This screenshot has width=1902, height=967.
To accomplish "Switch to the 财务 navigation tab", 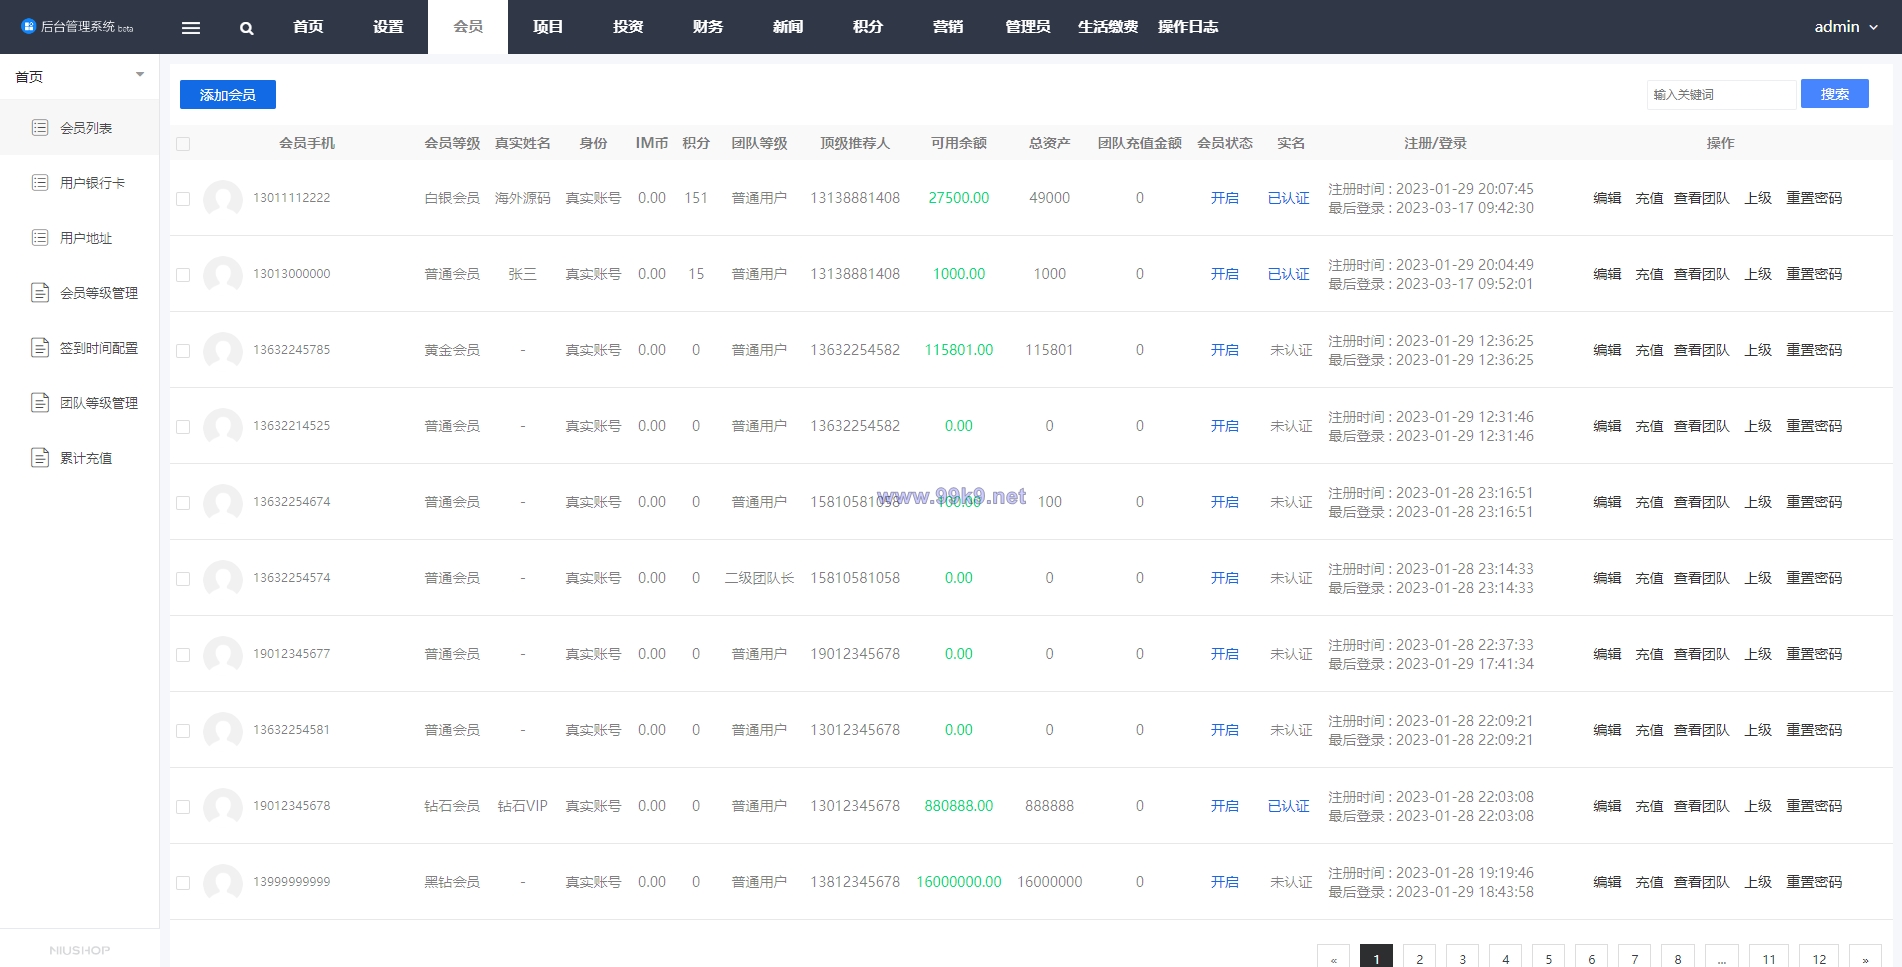I will point(708,27).
